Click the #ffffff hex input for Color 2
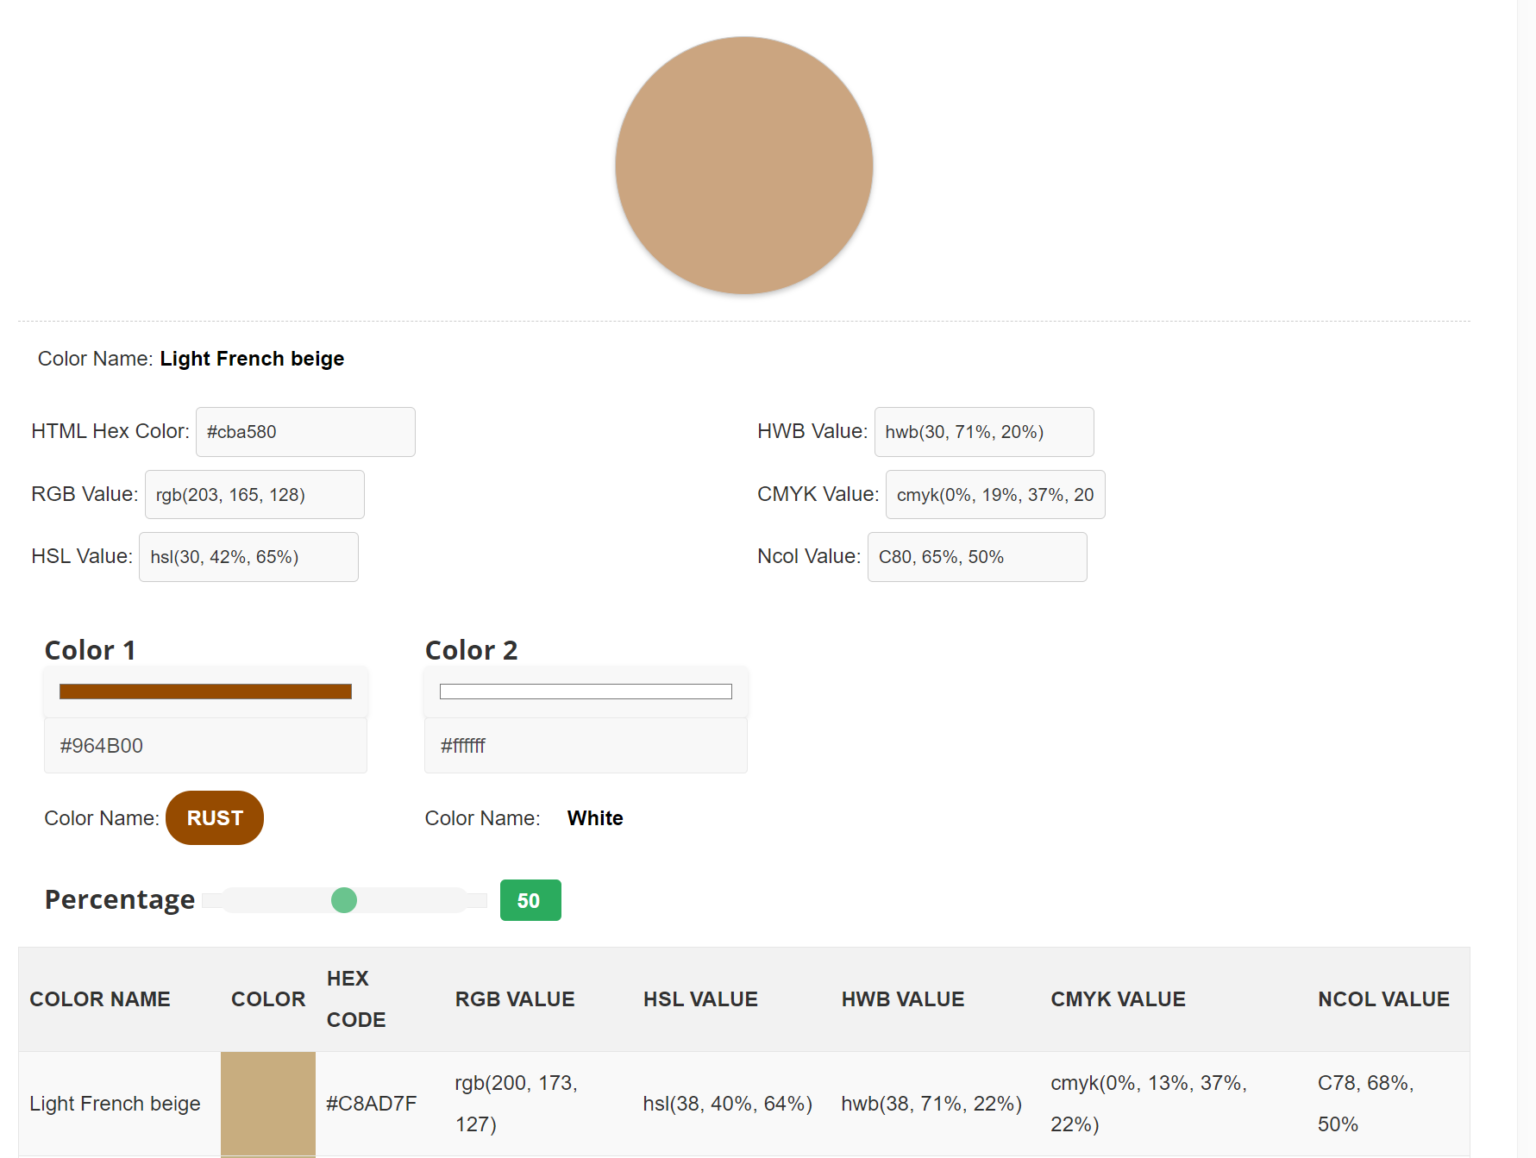Viewport: 1536px width, 1158px height. pyautogui.click(x=585, y=746)
